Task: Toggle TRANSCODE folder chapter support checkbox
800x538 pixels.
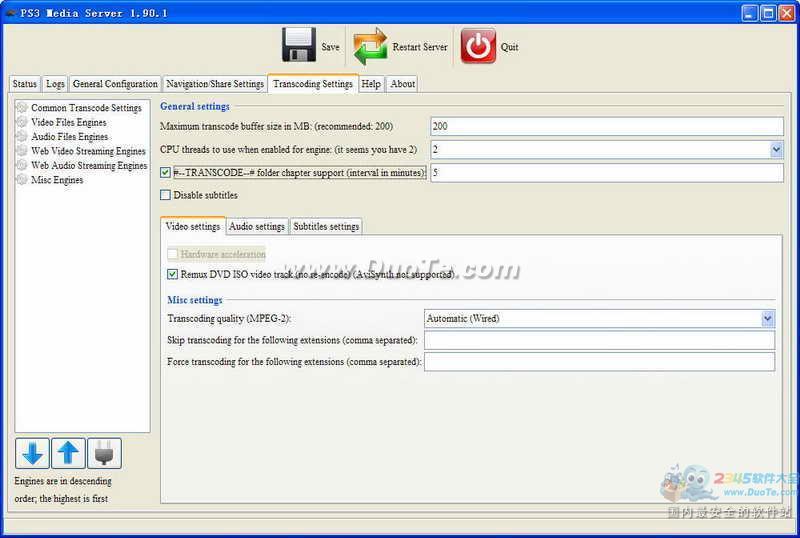Action: click(165, 173)
